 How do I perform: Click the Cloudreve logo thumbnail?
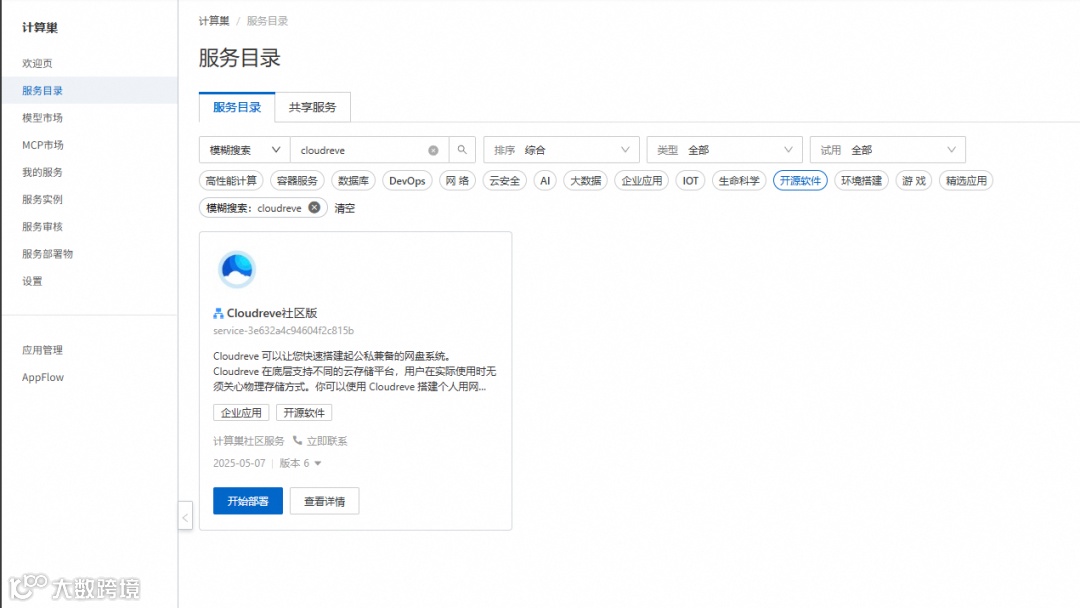(237, 269)
